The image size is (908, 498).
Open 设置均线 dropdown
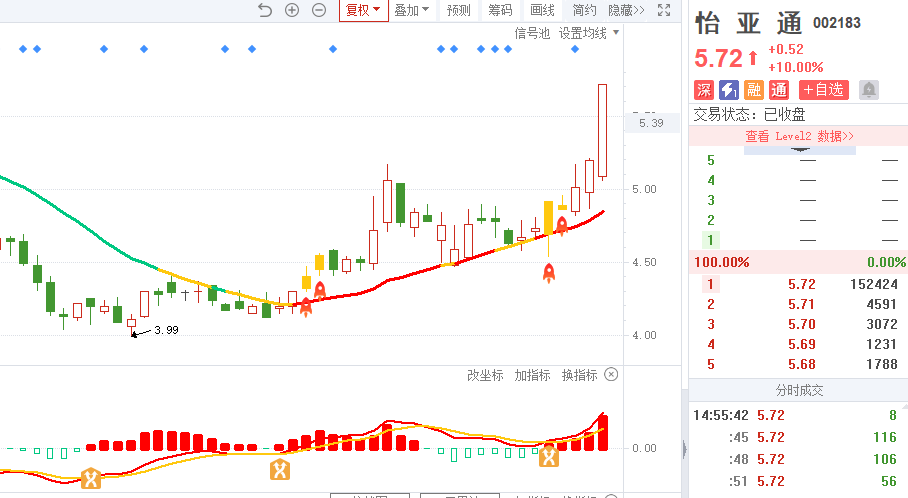click(x=588, y=34)
